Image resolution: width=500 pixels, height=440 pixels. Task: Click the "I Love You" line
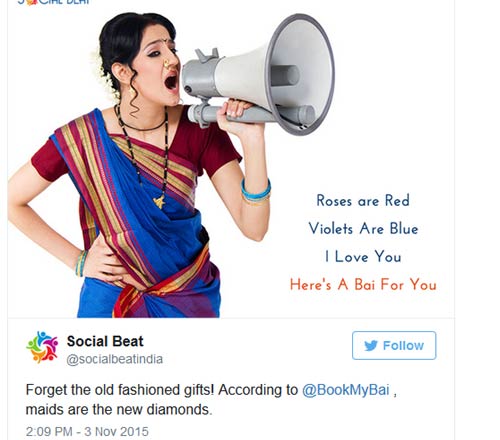point(363,257)
